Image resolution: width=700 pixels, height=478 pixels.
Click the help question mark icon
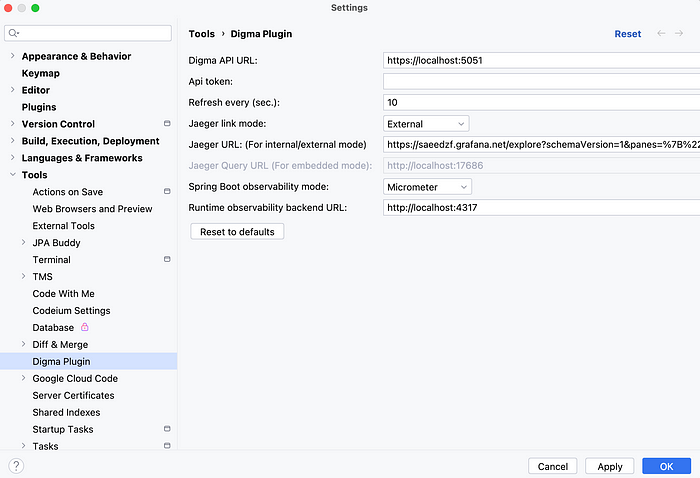(x=16, y=466)
